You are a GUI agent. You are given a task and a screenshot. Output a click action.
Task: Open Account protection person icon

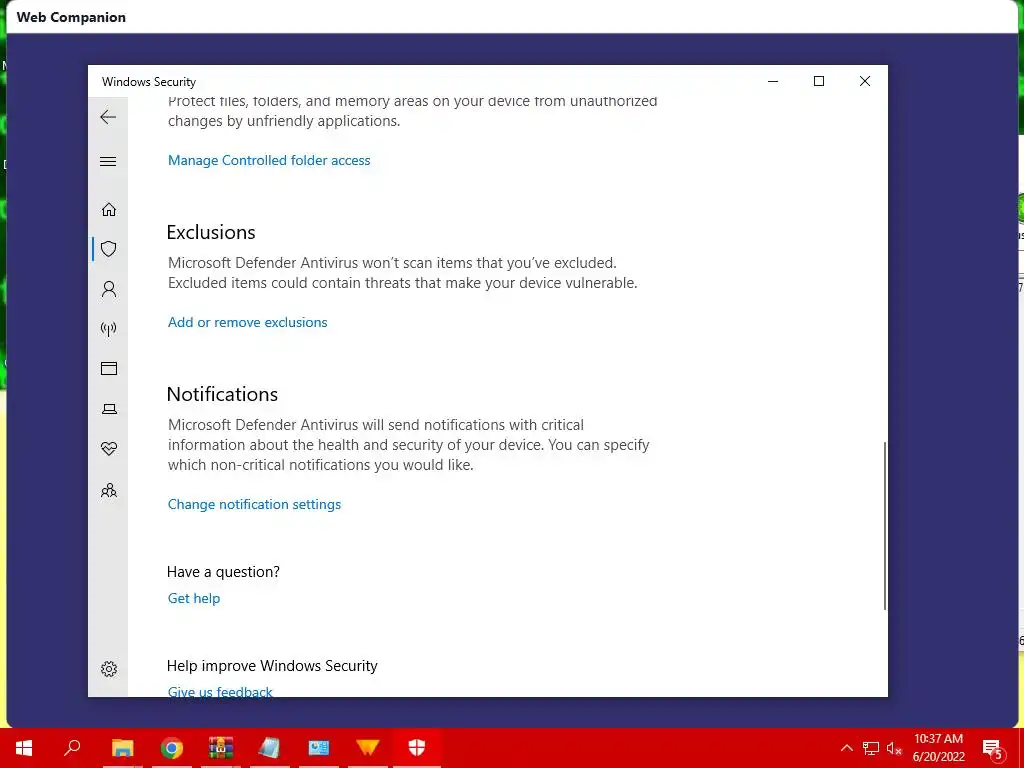click(108, 289)
